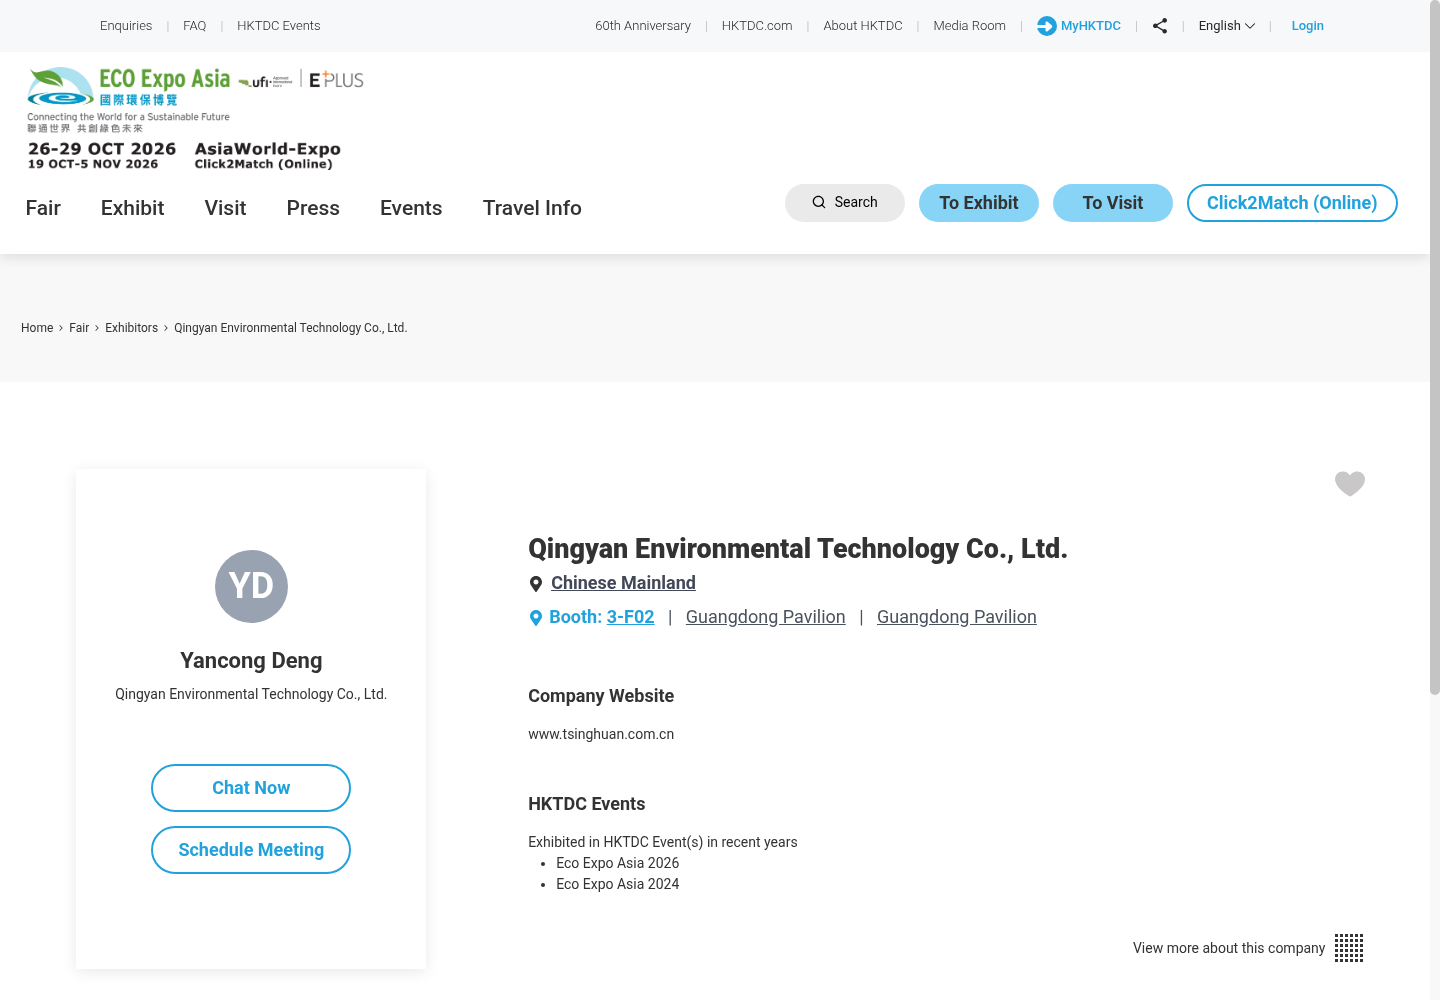This screenshot has width=1440, height=1000.
Task: Open the Events menu
Action: [x=411, y=208]
